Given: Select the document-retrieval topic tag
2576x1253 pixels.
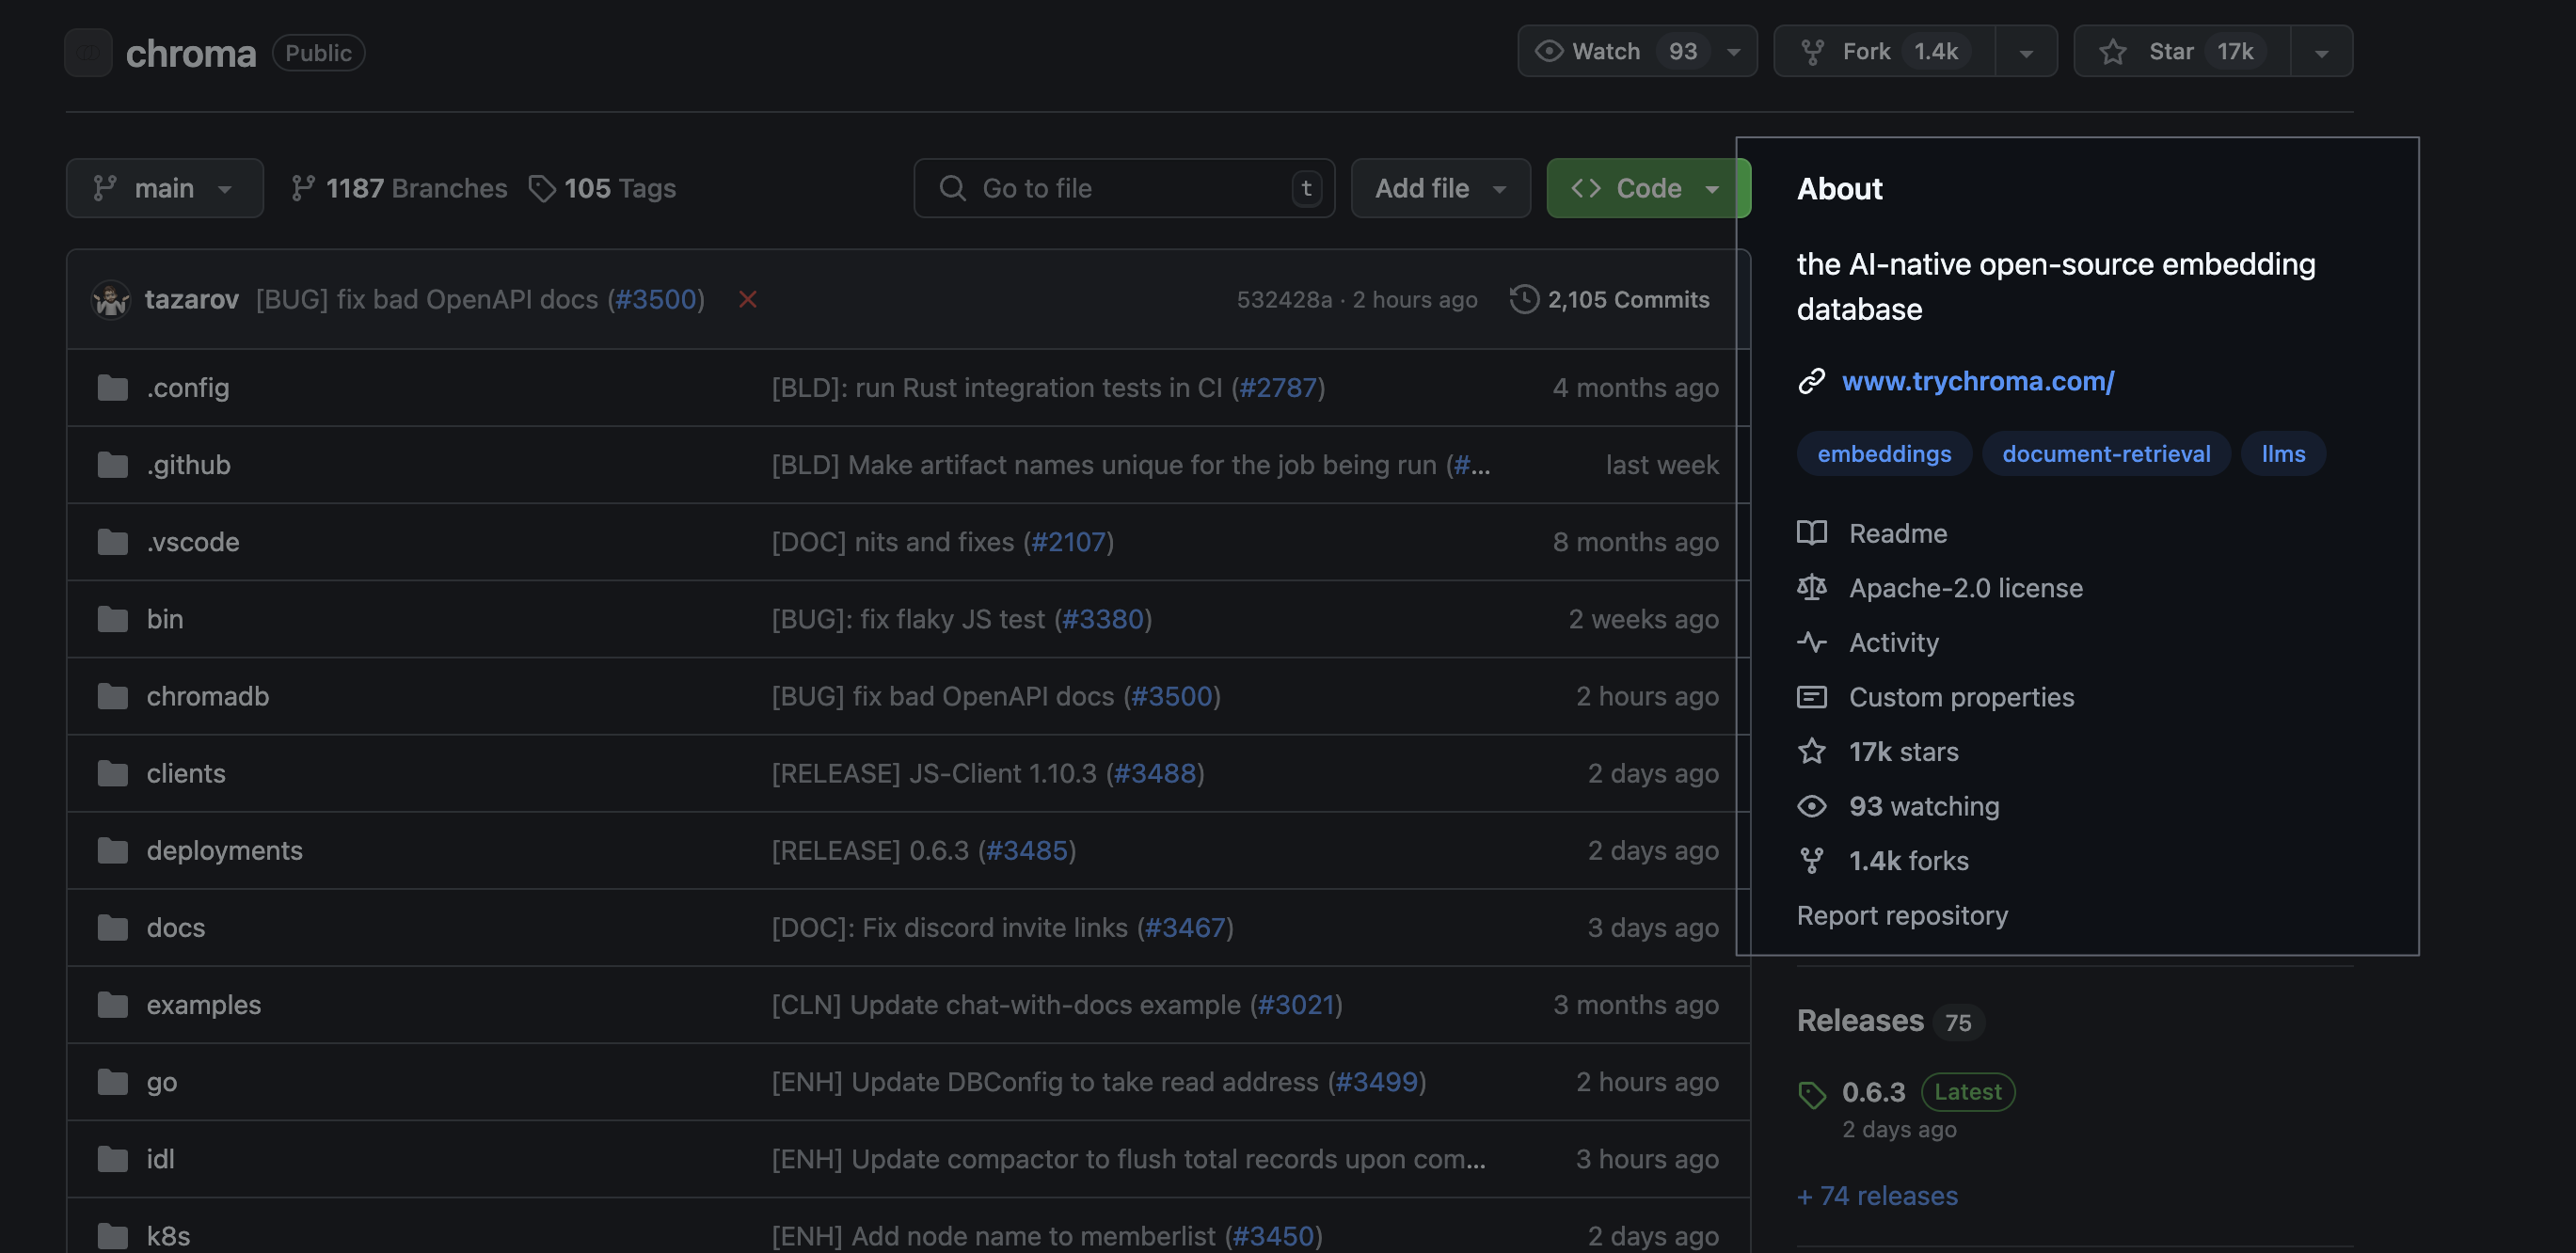Looking at the screenshot, I should 2106,454.
